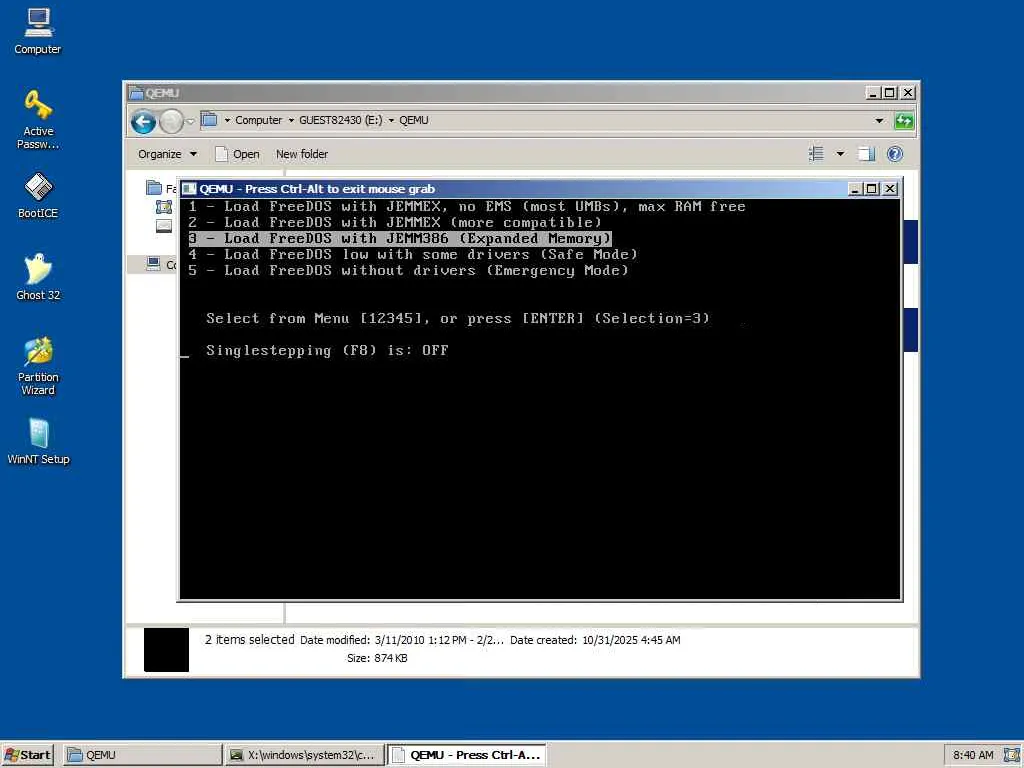Click the Favorites folder icon in navigation pane

154,188
